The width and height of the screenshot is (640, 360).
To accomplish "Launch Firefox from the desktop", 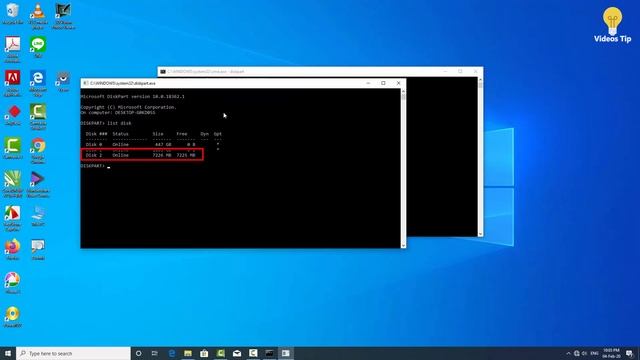I will [x=13, y=249].
